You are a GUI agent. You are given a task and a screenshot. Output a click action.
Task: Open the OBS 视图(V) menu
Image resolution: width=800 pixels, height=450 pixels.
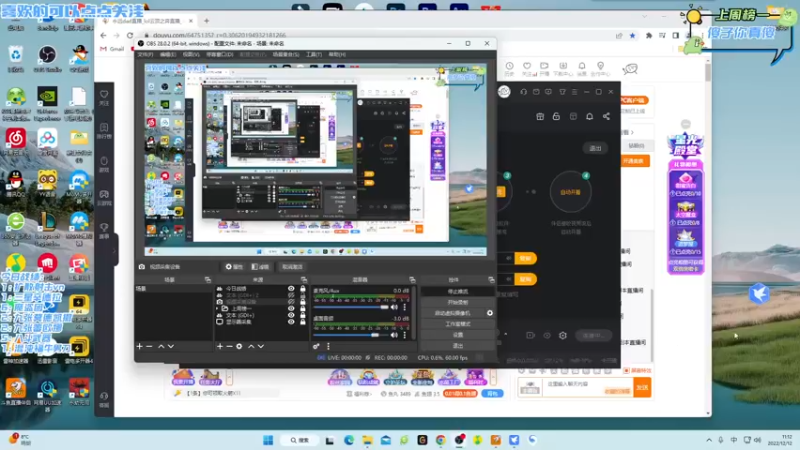[191, 54]
